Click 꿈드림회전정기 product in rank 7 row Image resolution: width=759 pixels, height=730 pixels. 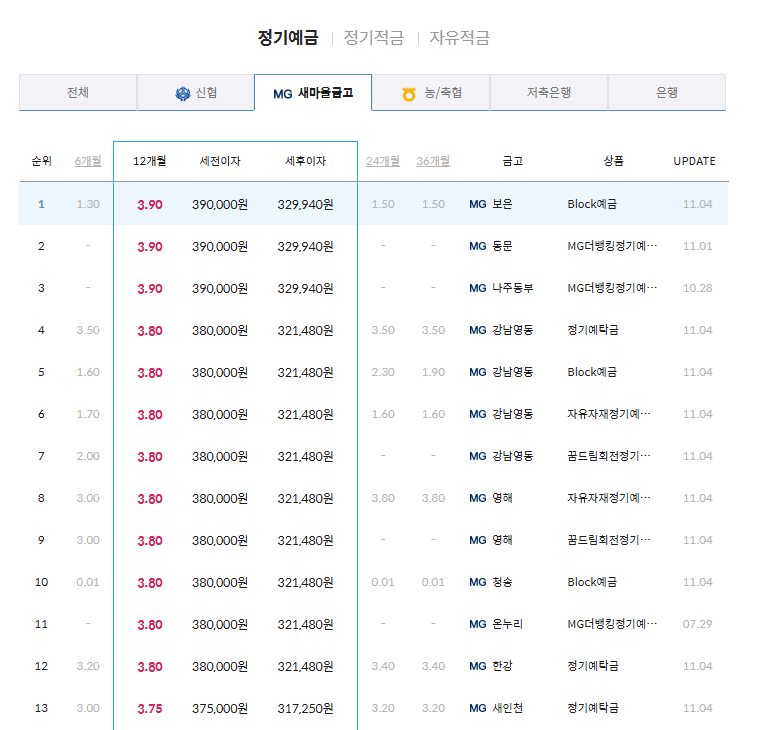tap(609, 456)
